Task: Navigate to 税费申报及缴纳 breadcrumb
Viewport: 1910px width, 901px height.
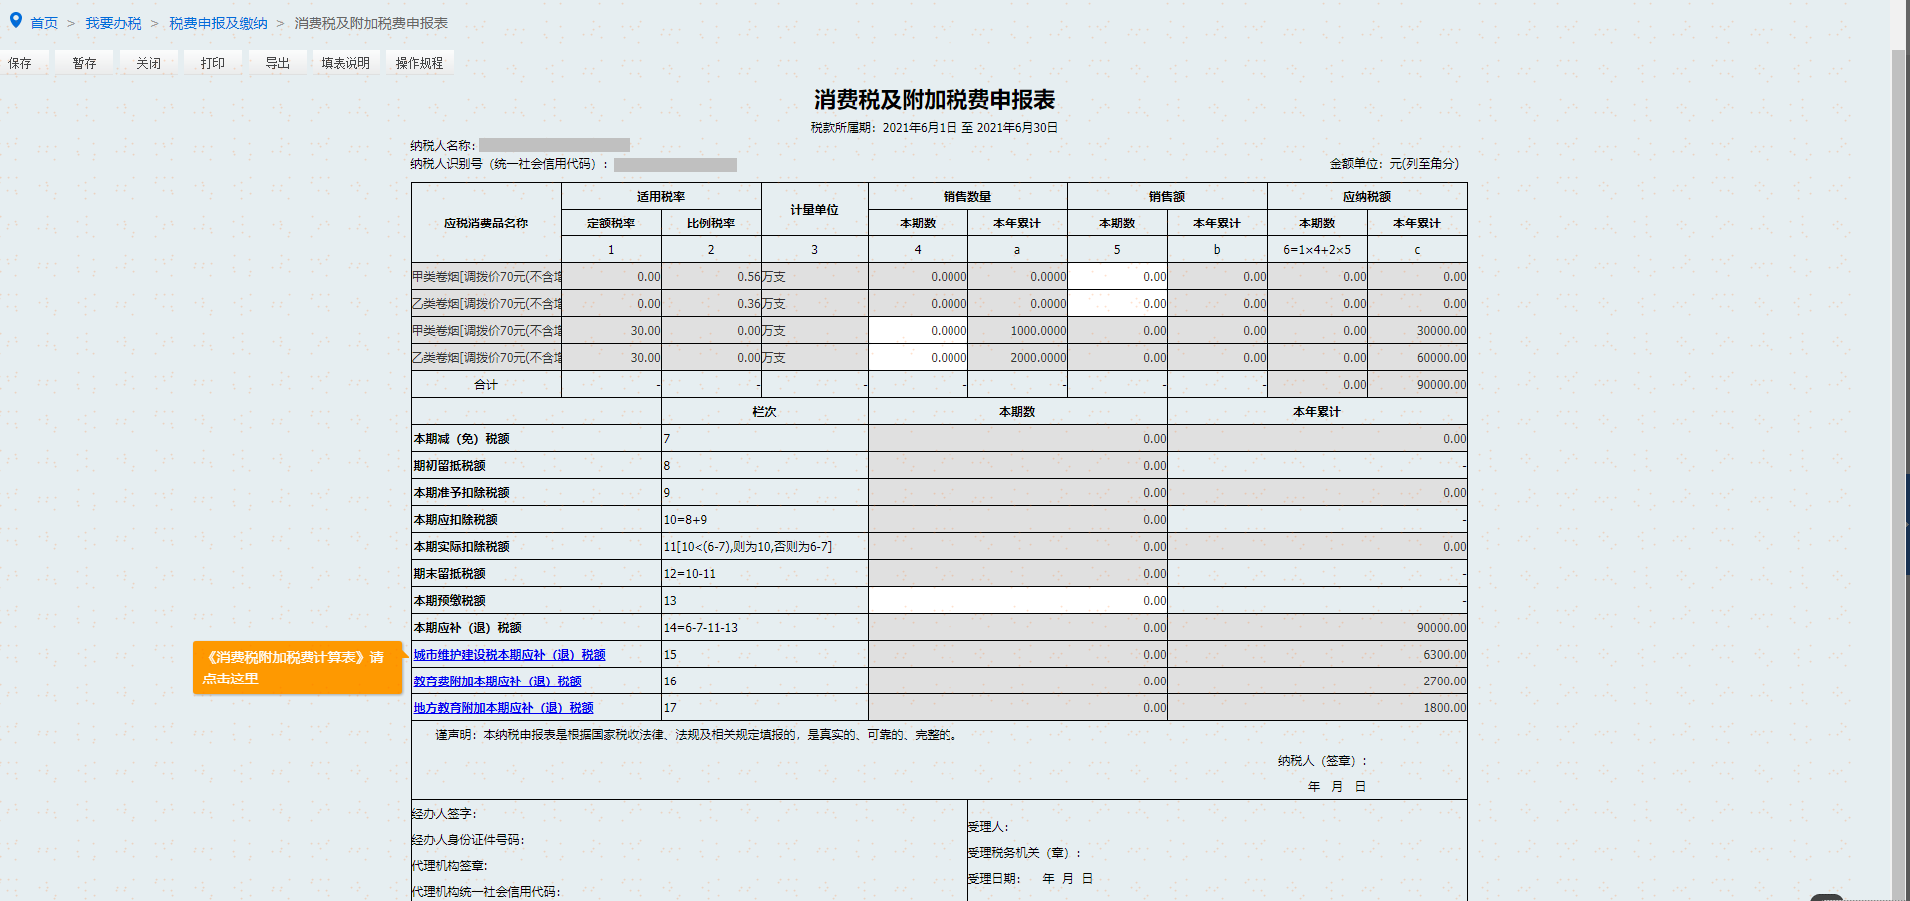Action: [218, 23]
